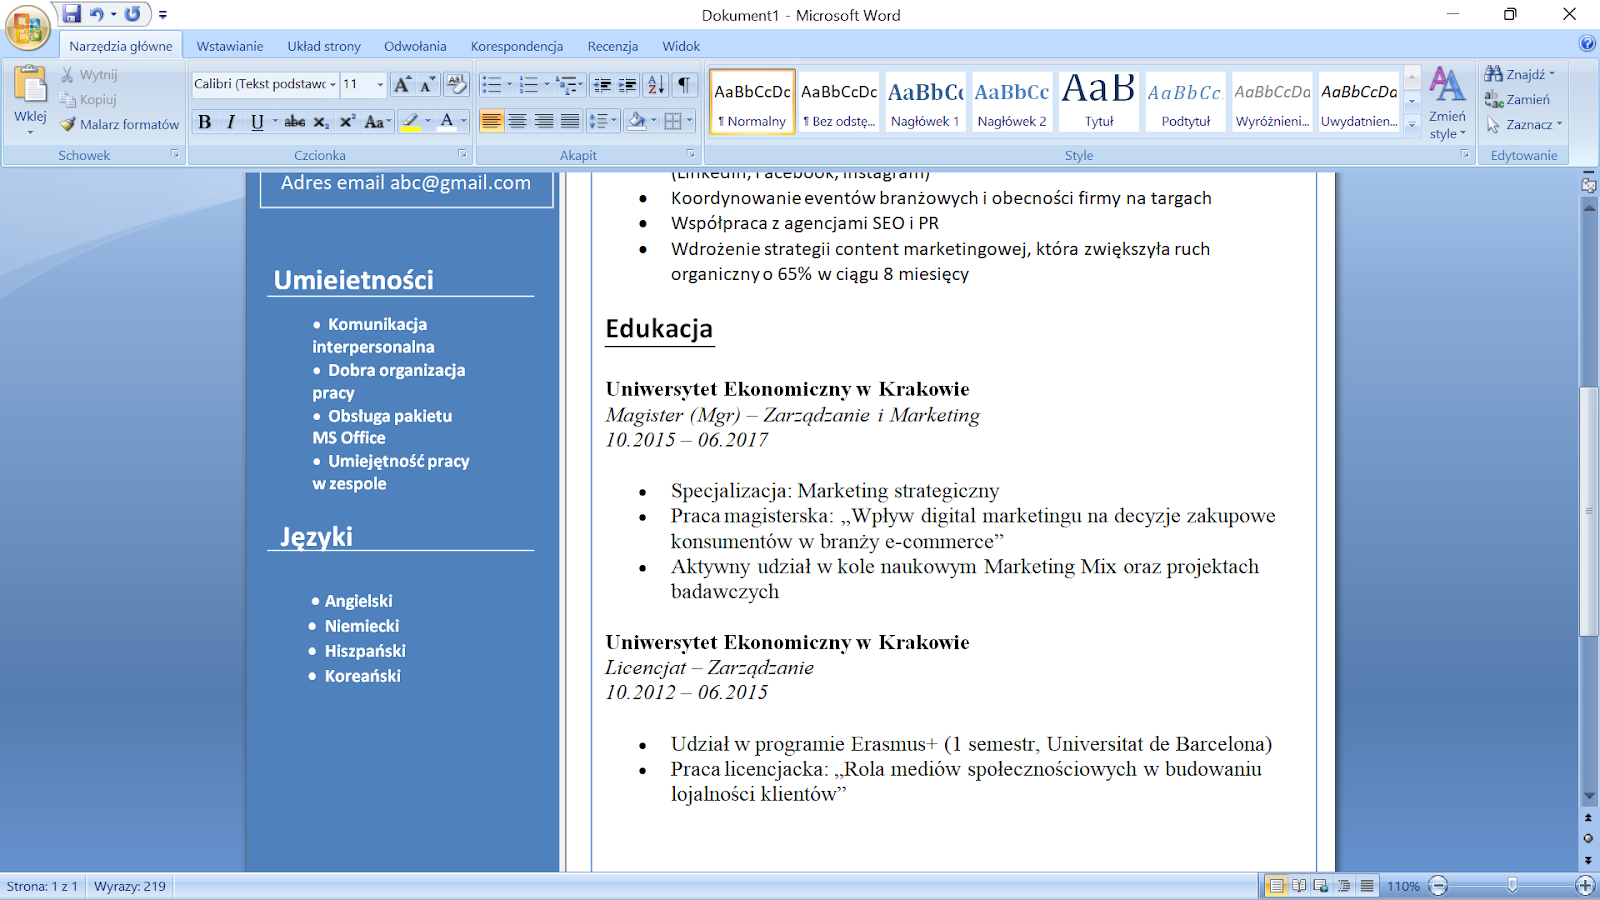Viewport: 1600px width, 900px height.
Task: Click the Sort icon in the Akapit group
Action: (x=656, y=85)
